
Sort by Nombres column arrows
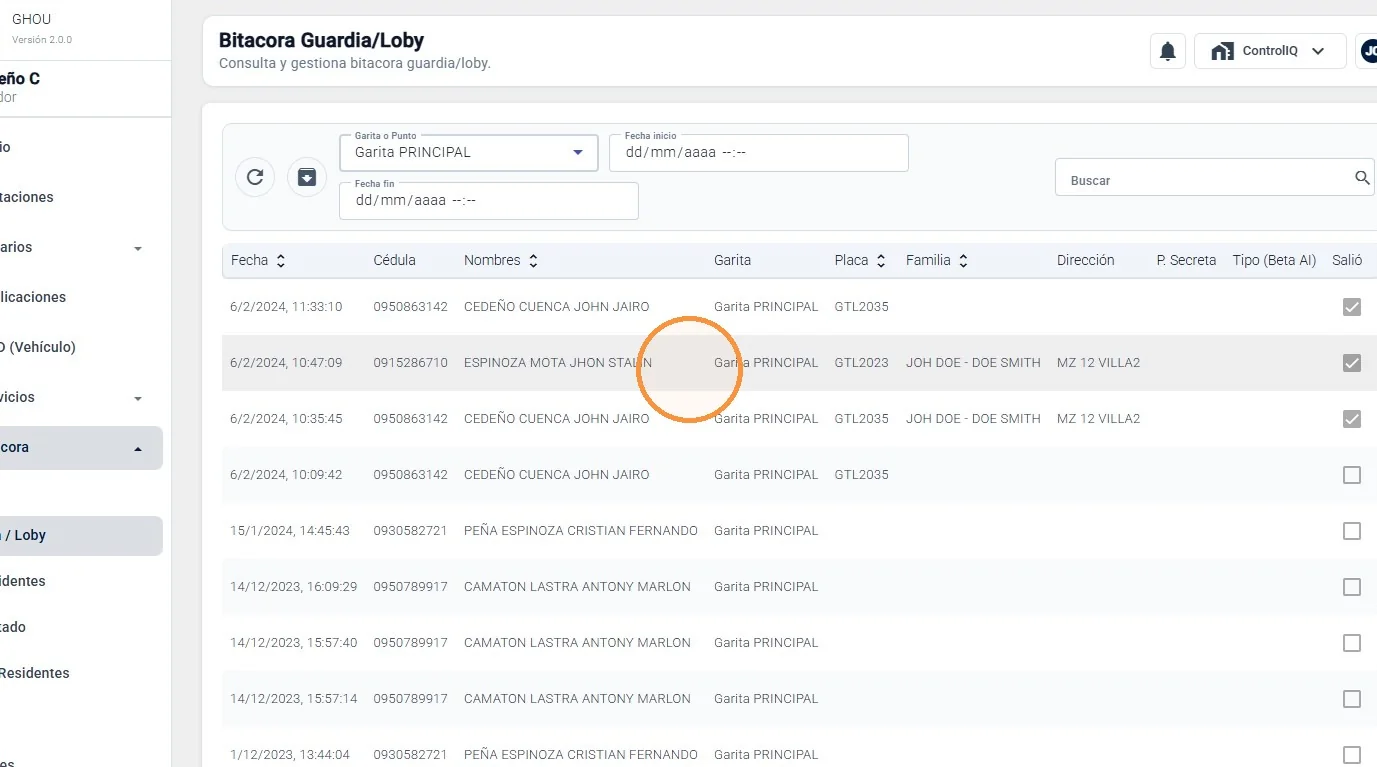tap(534, 260)
